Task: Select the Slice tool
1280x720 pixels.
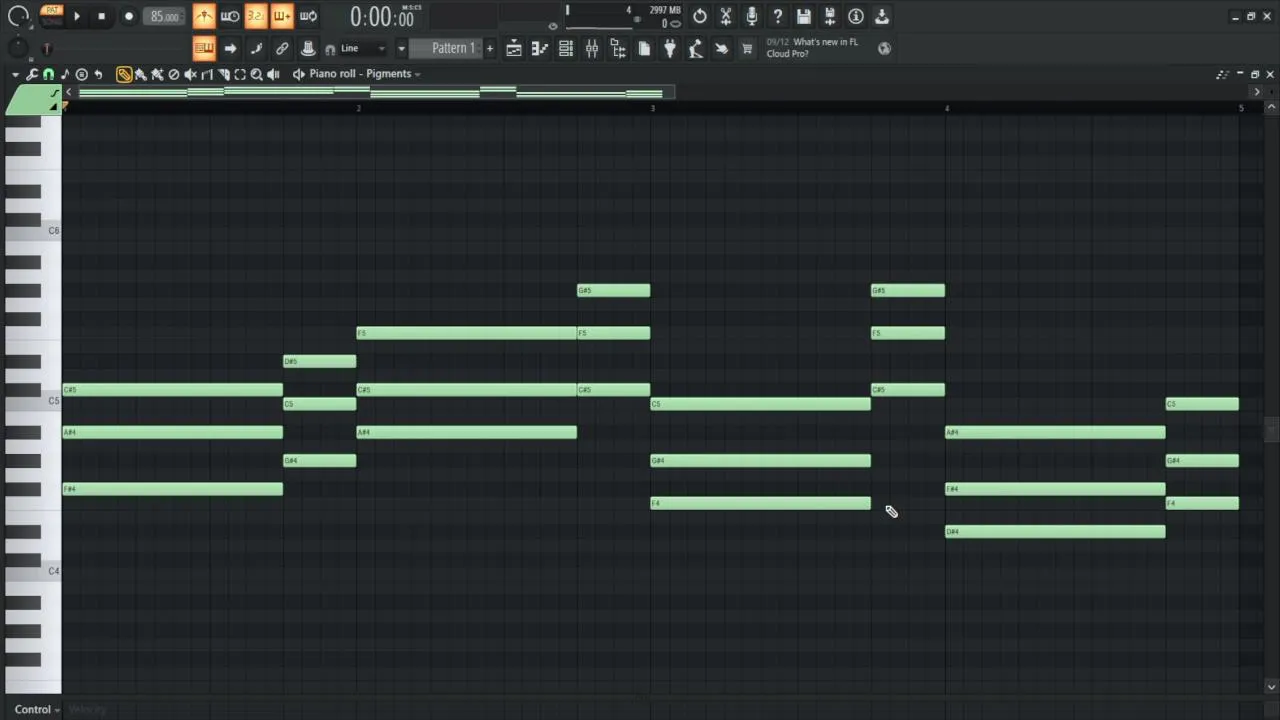Action: pyautogui.click(x=223, y=74)
